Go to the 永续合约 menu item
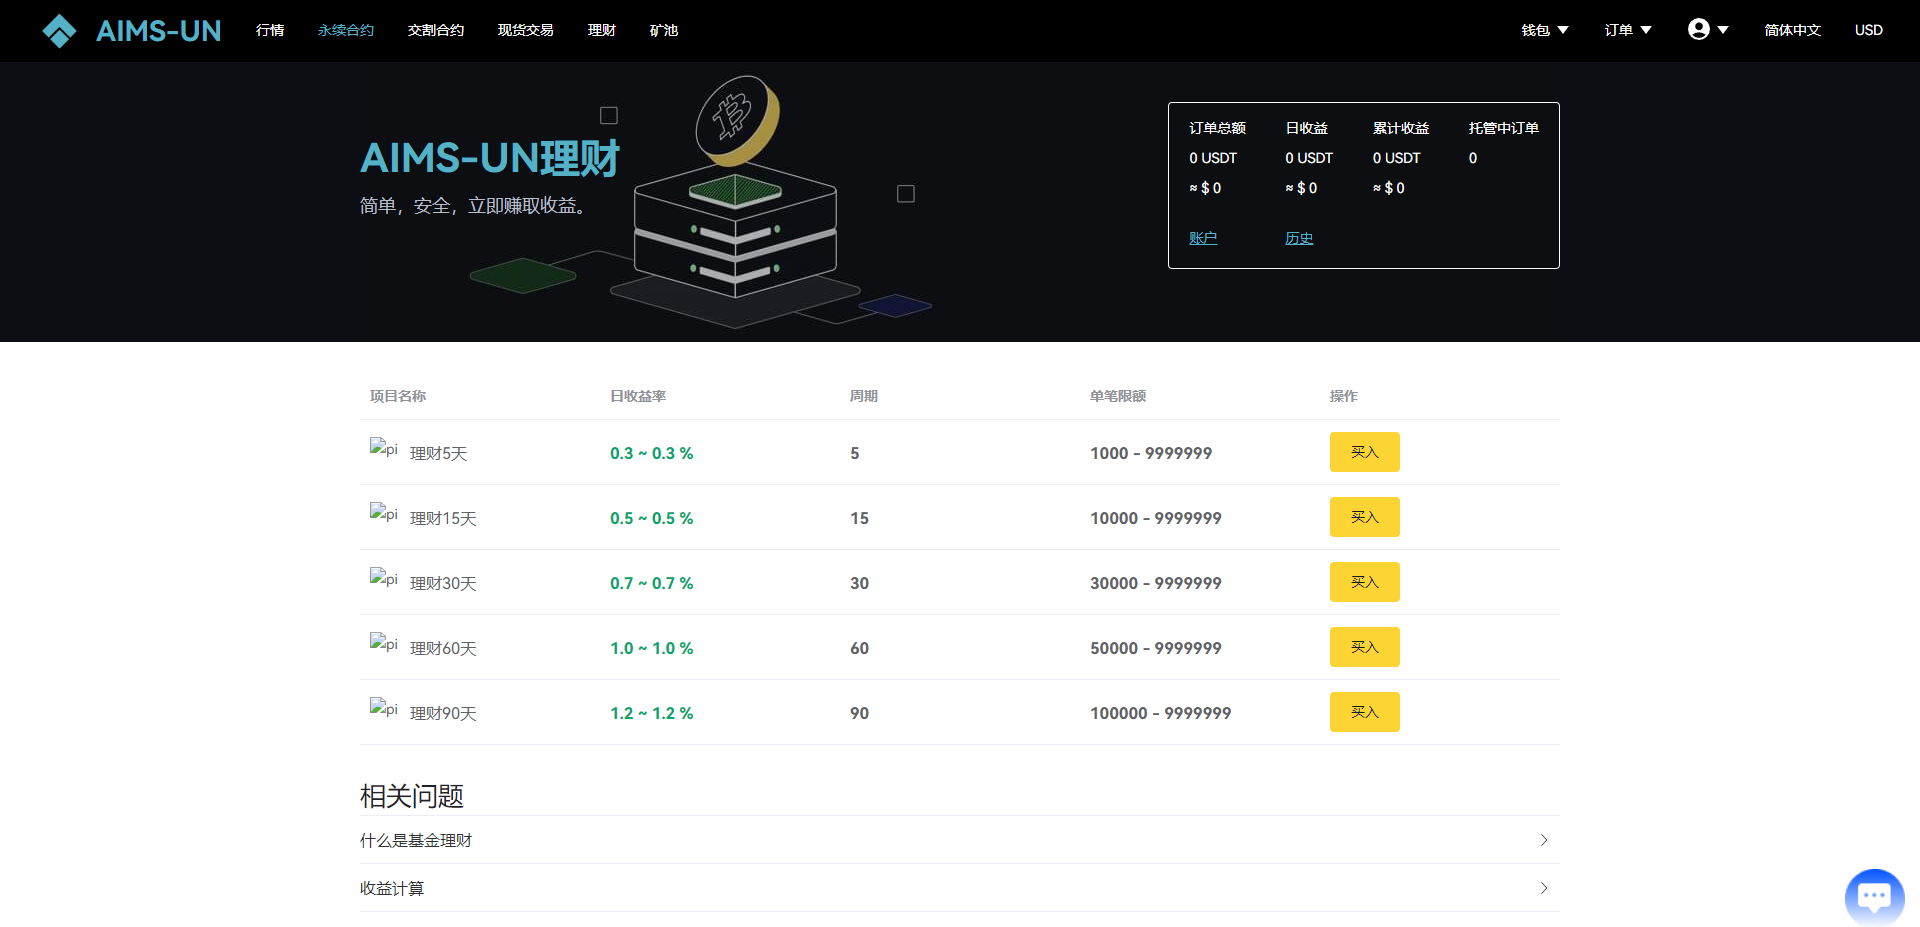The height and width of the screenshot is (927, 1920). (346, 30)
